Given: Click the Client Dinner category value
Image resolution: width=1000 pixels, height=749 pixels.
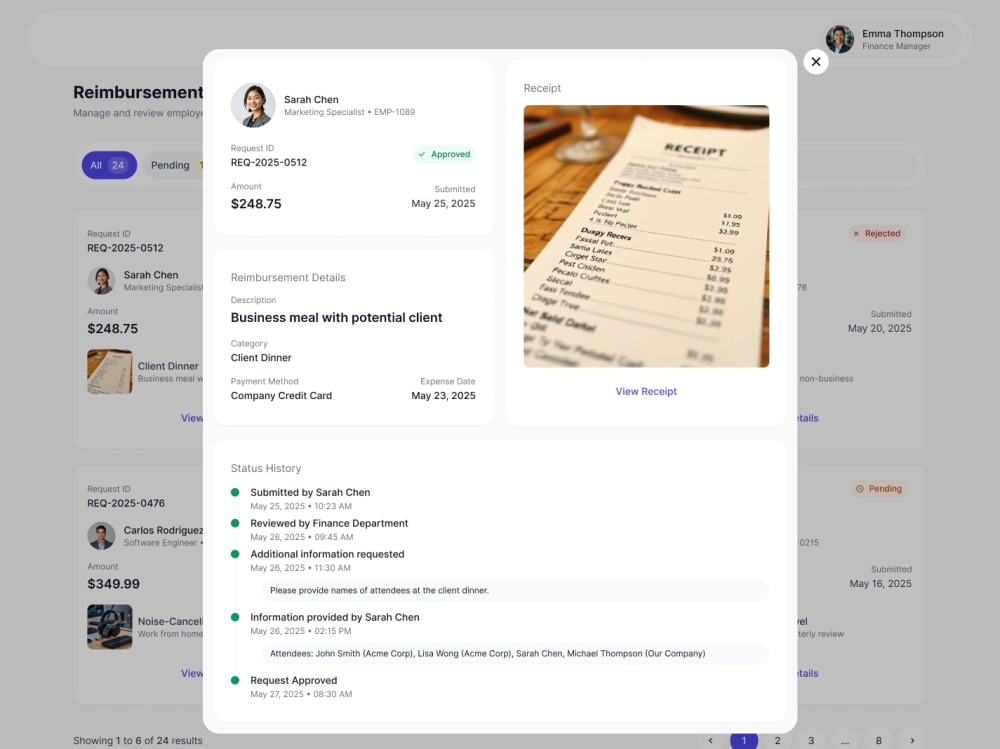Looking at the screenshot, I should [x=261, y=357].
